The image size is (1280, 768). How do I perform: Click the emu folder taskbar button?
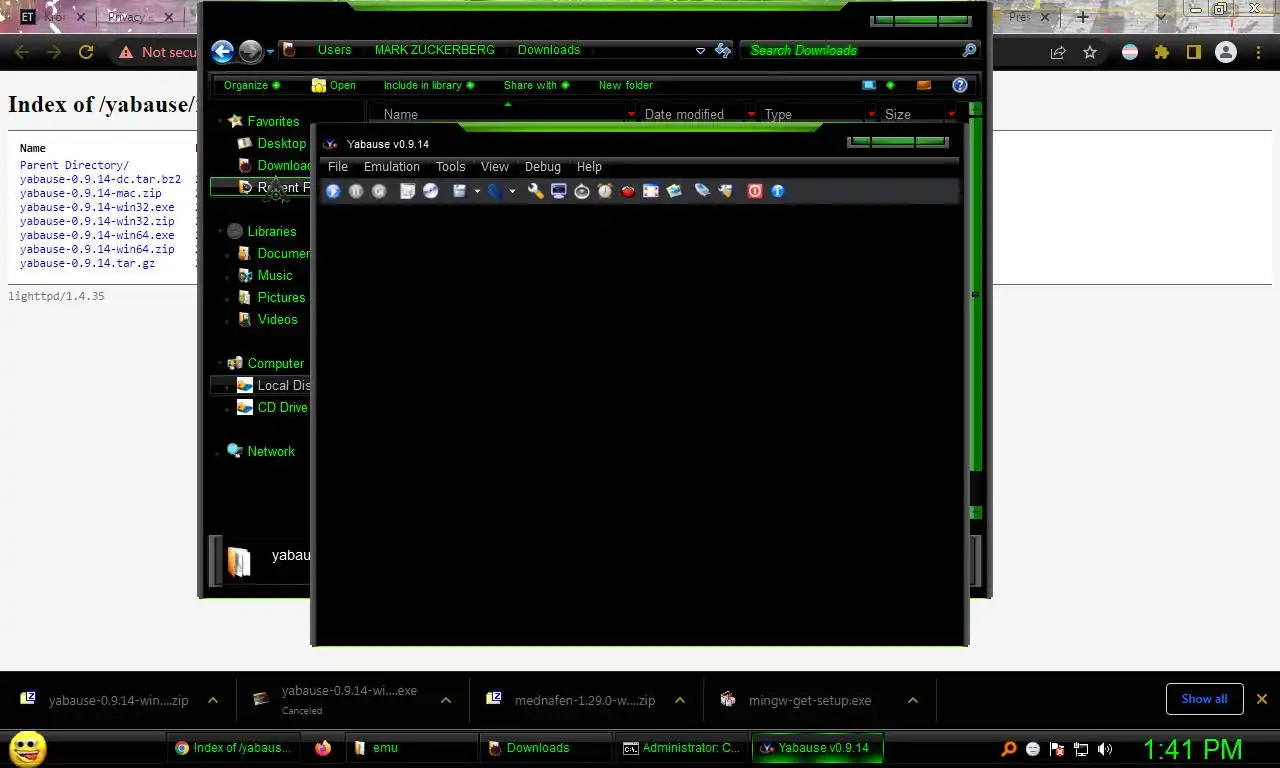pos(410,747)
